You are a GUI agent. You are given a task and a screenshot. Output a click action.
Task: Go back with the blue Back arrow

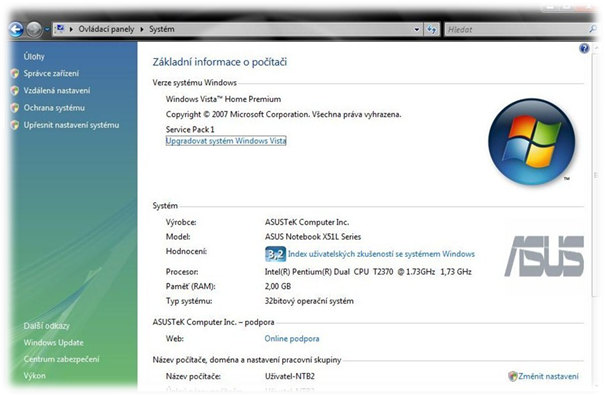17,29
